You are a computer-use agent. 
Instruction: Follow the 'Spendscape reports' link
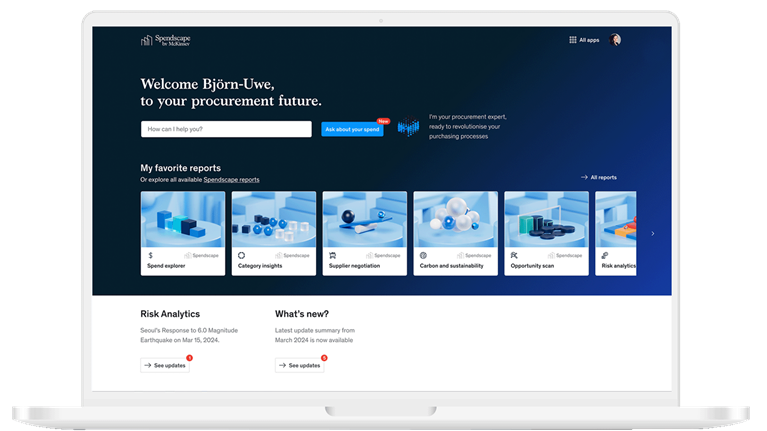pos(231,180)
